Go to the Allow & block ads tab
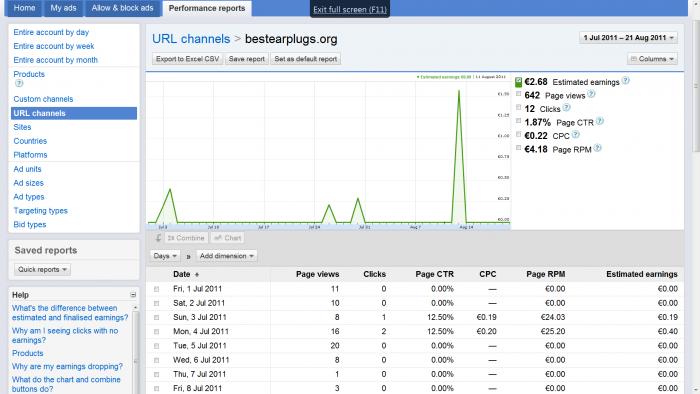Screen dimensions: 700x394 [122, 8]
